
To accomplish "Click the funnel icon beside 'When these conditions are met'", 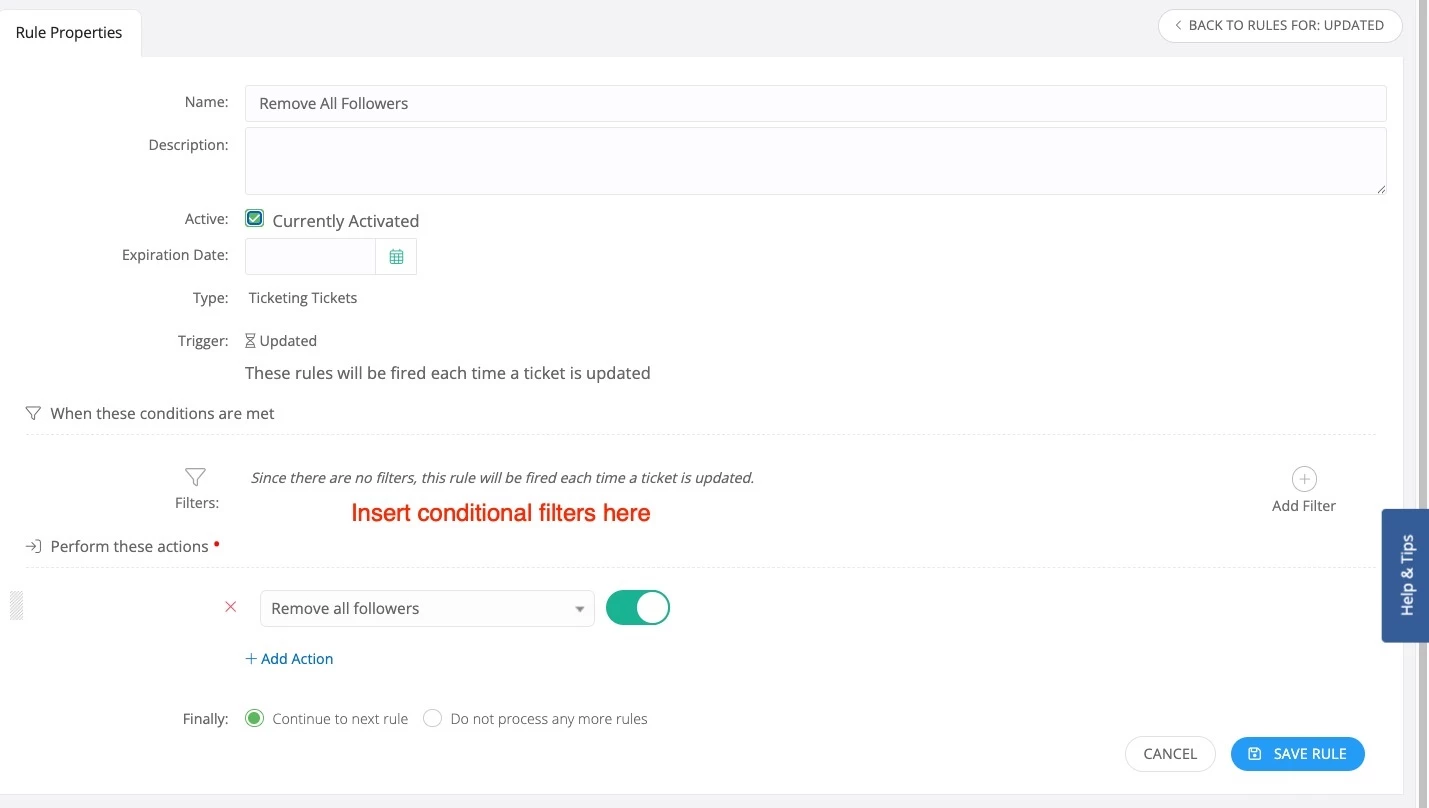I will pyautogui.click(x=33, y=413).
